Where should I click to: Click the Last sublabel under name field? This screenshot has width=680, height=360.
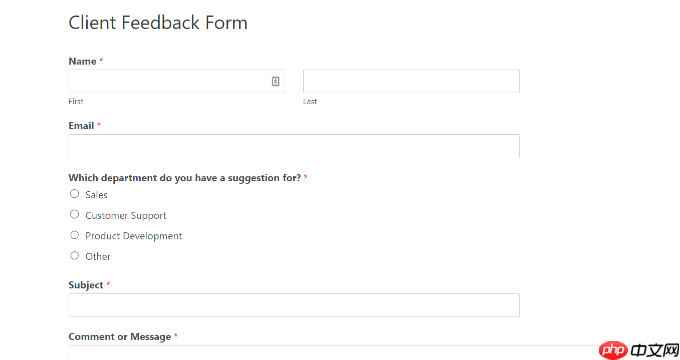pyautogui.click(x=310, y=101)
